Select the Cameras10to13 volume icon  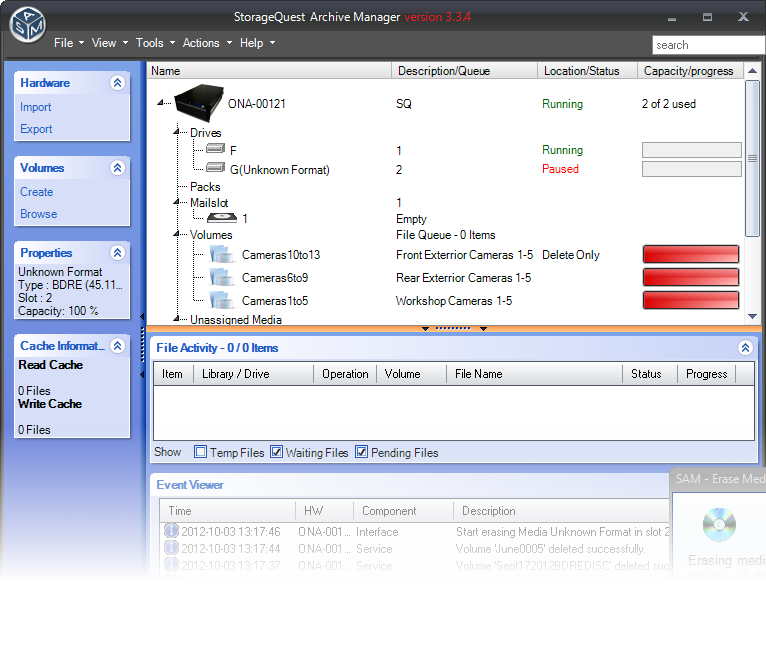point(222,254)
